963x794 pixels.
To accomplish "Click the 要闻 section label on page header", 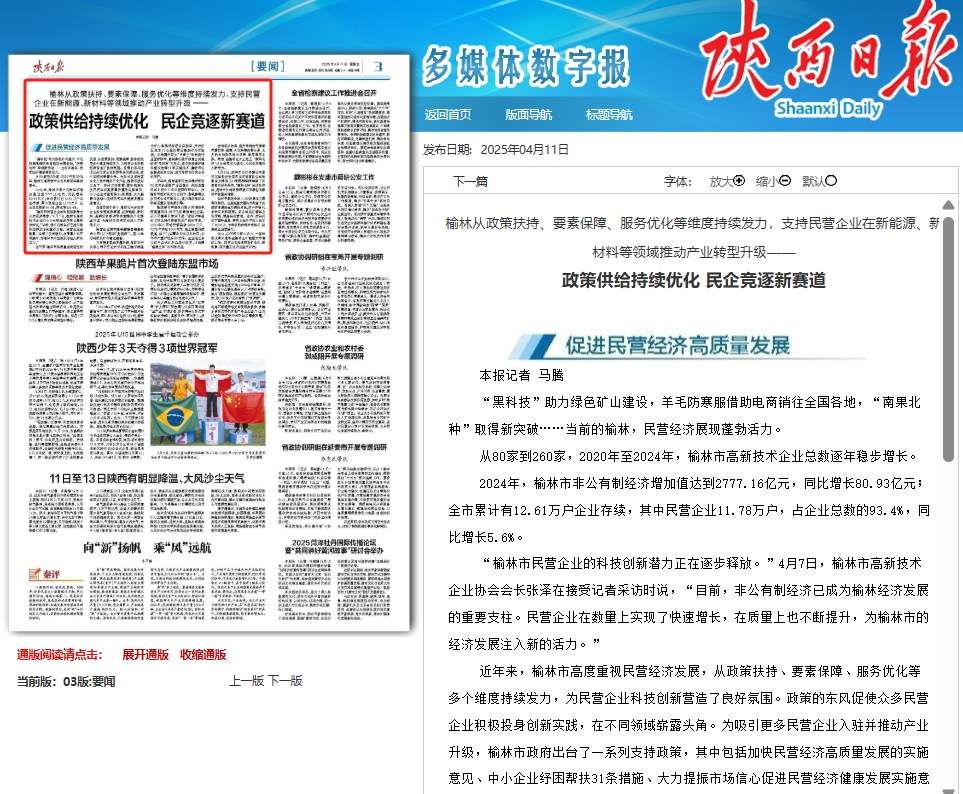I will [268, 66].
